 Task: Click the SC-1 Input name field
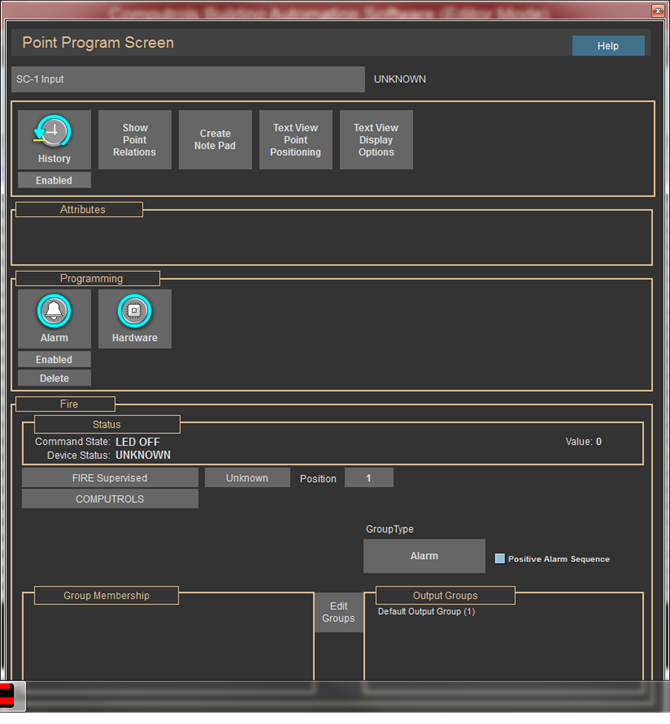(x=188, y=79)
